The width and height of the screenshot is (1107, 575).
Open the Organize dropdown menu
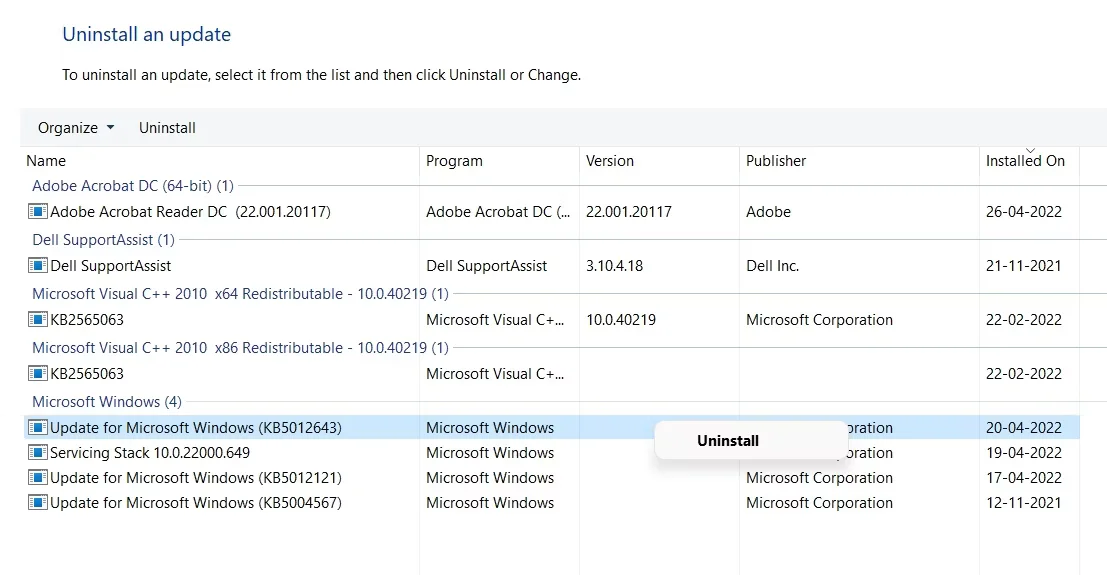tap(76, 128)
